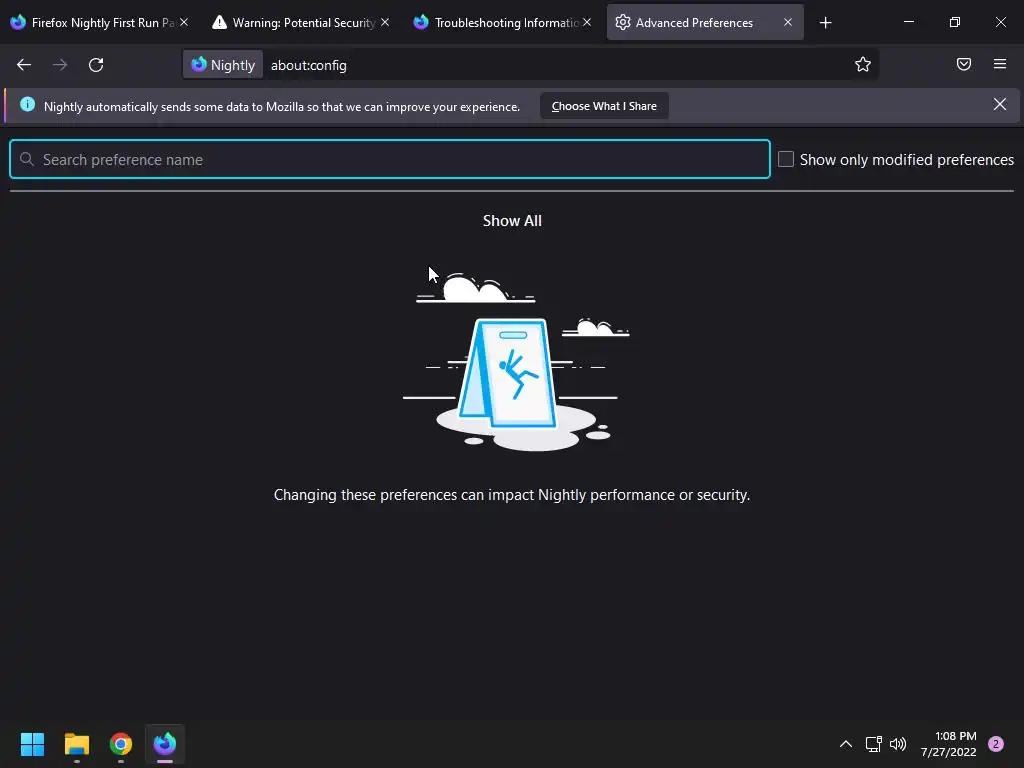Open File Explorer from the taskbar

coord(76,744)
